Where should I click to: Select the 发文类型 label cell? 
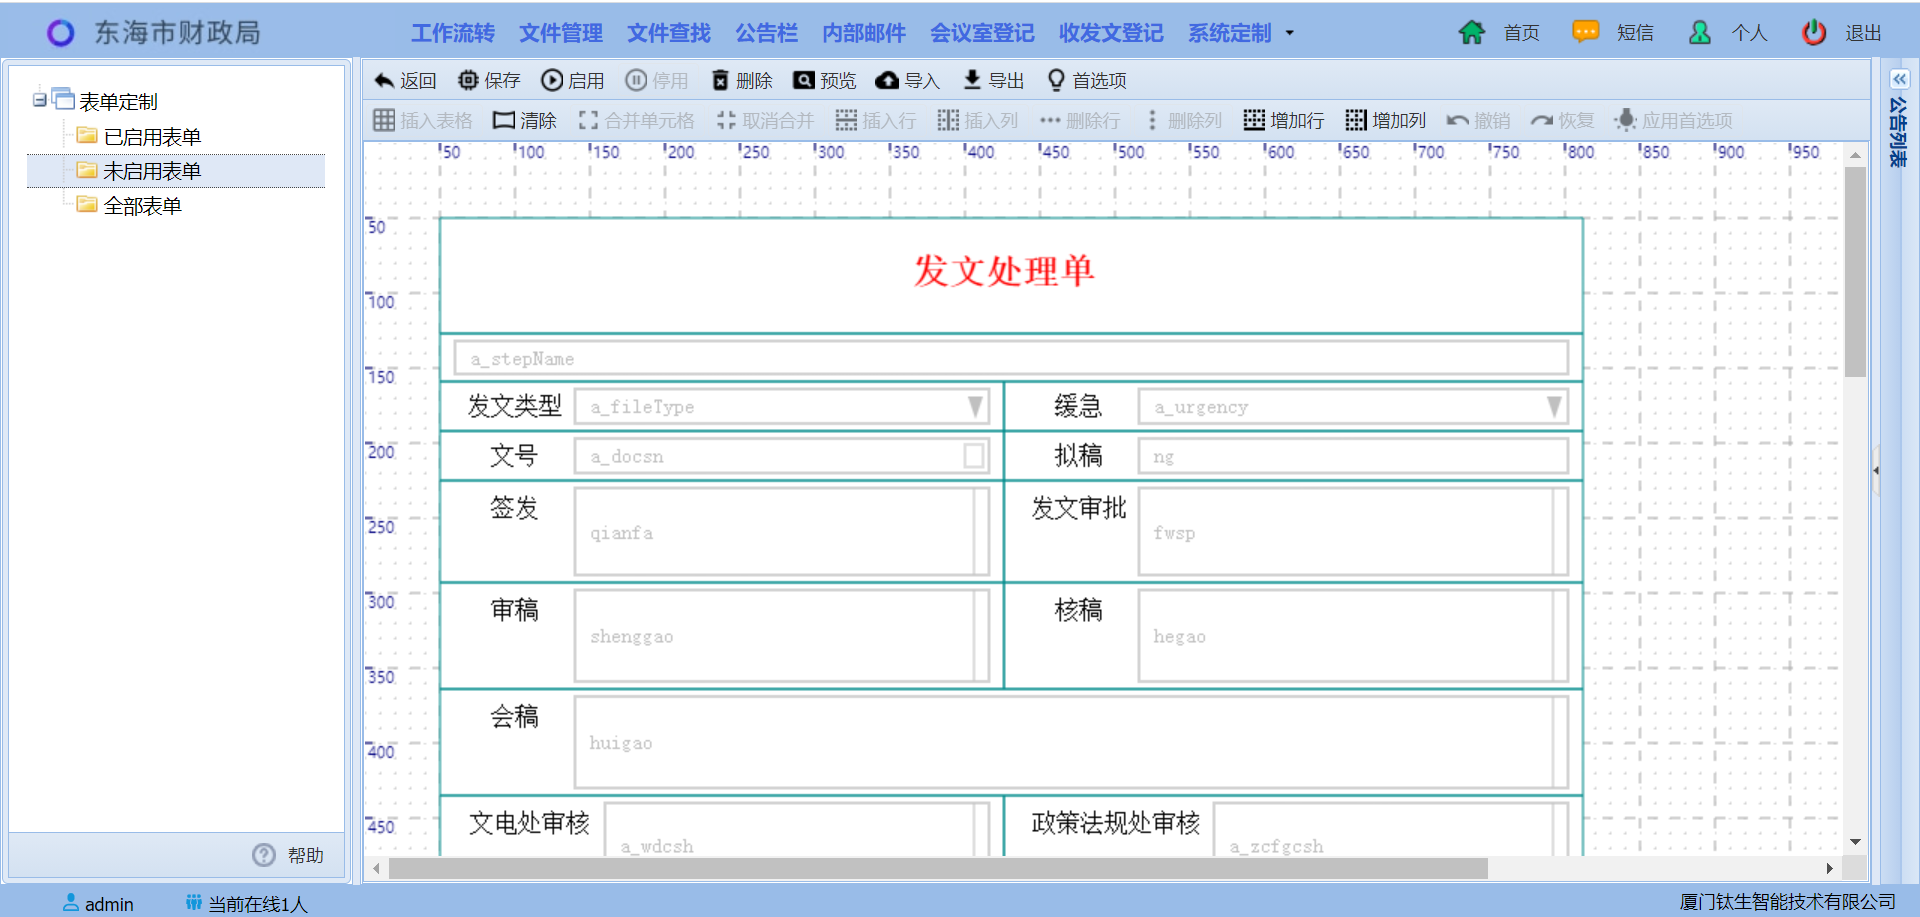pos(515,406)
